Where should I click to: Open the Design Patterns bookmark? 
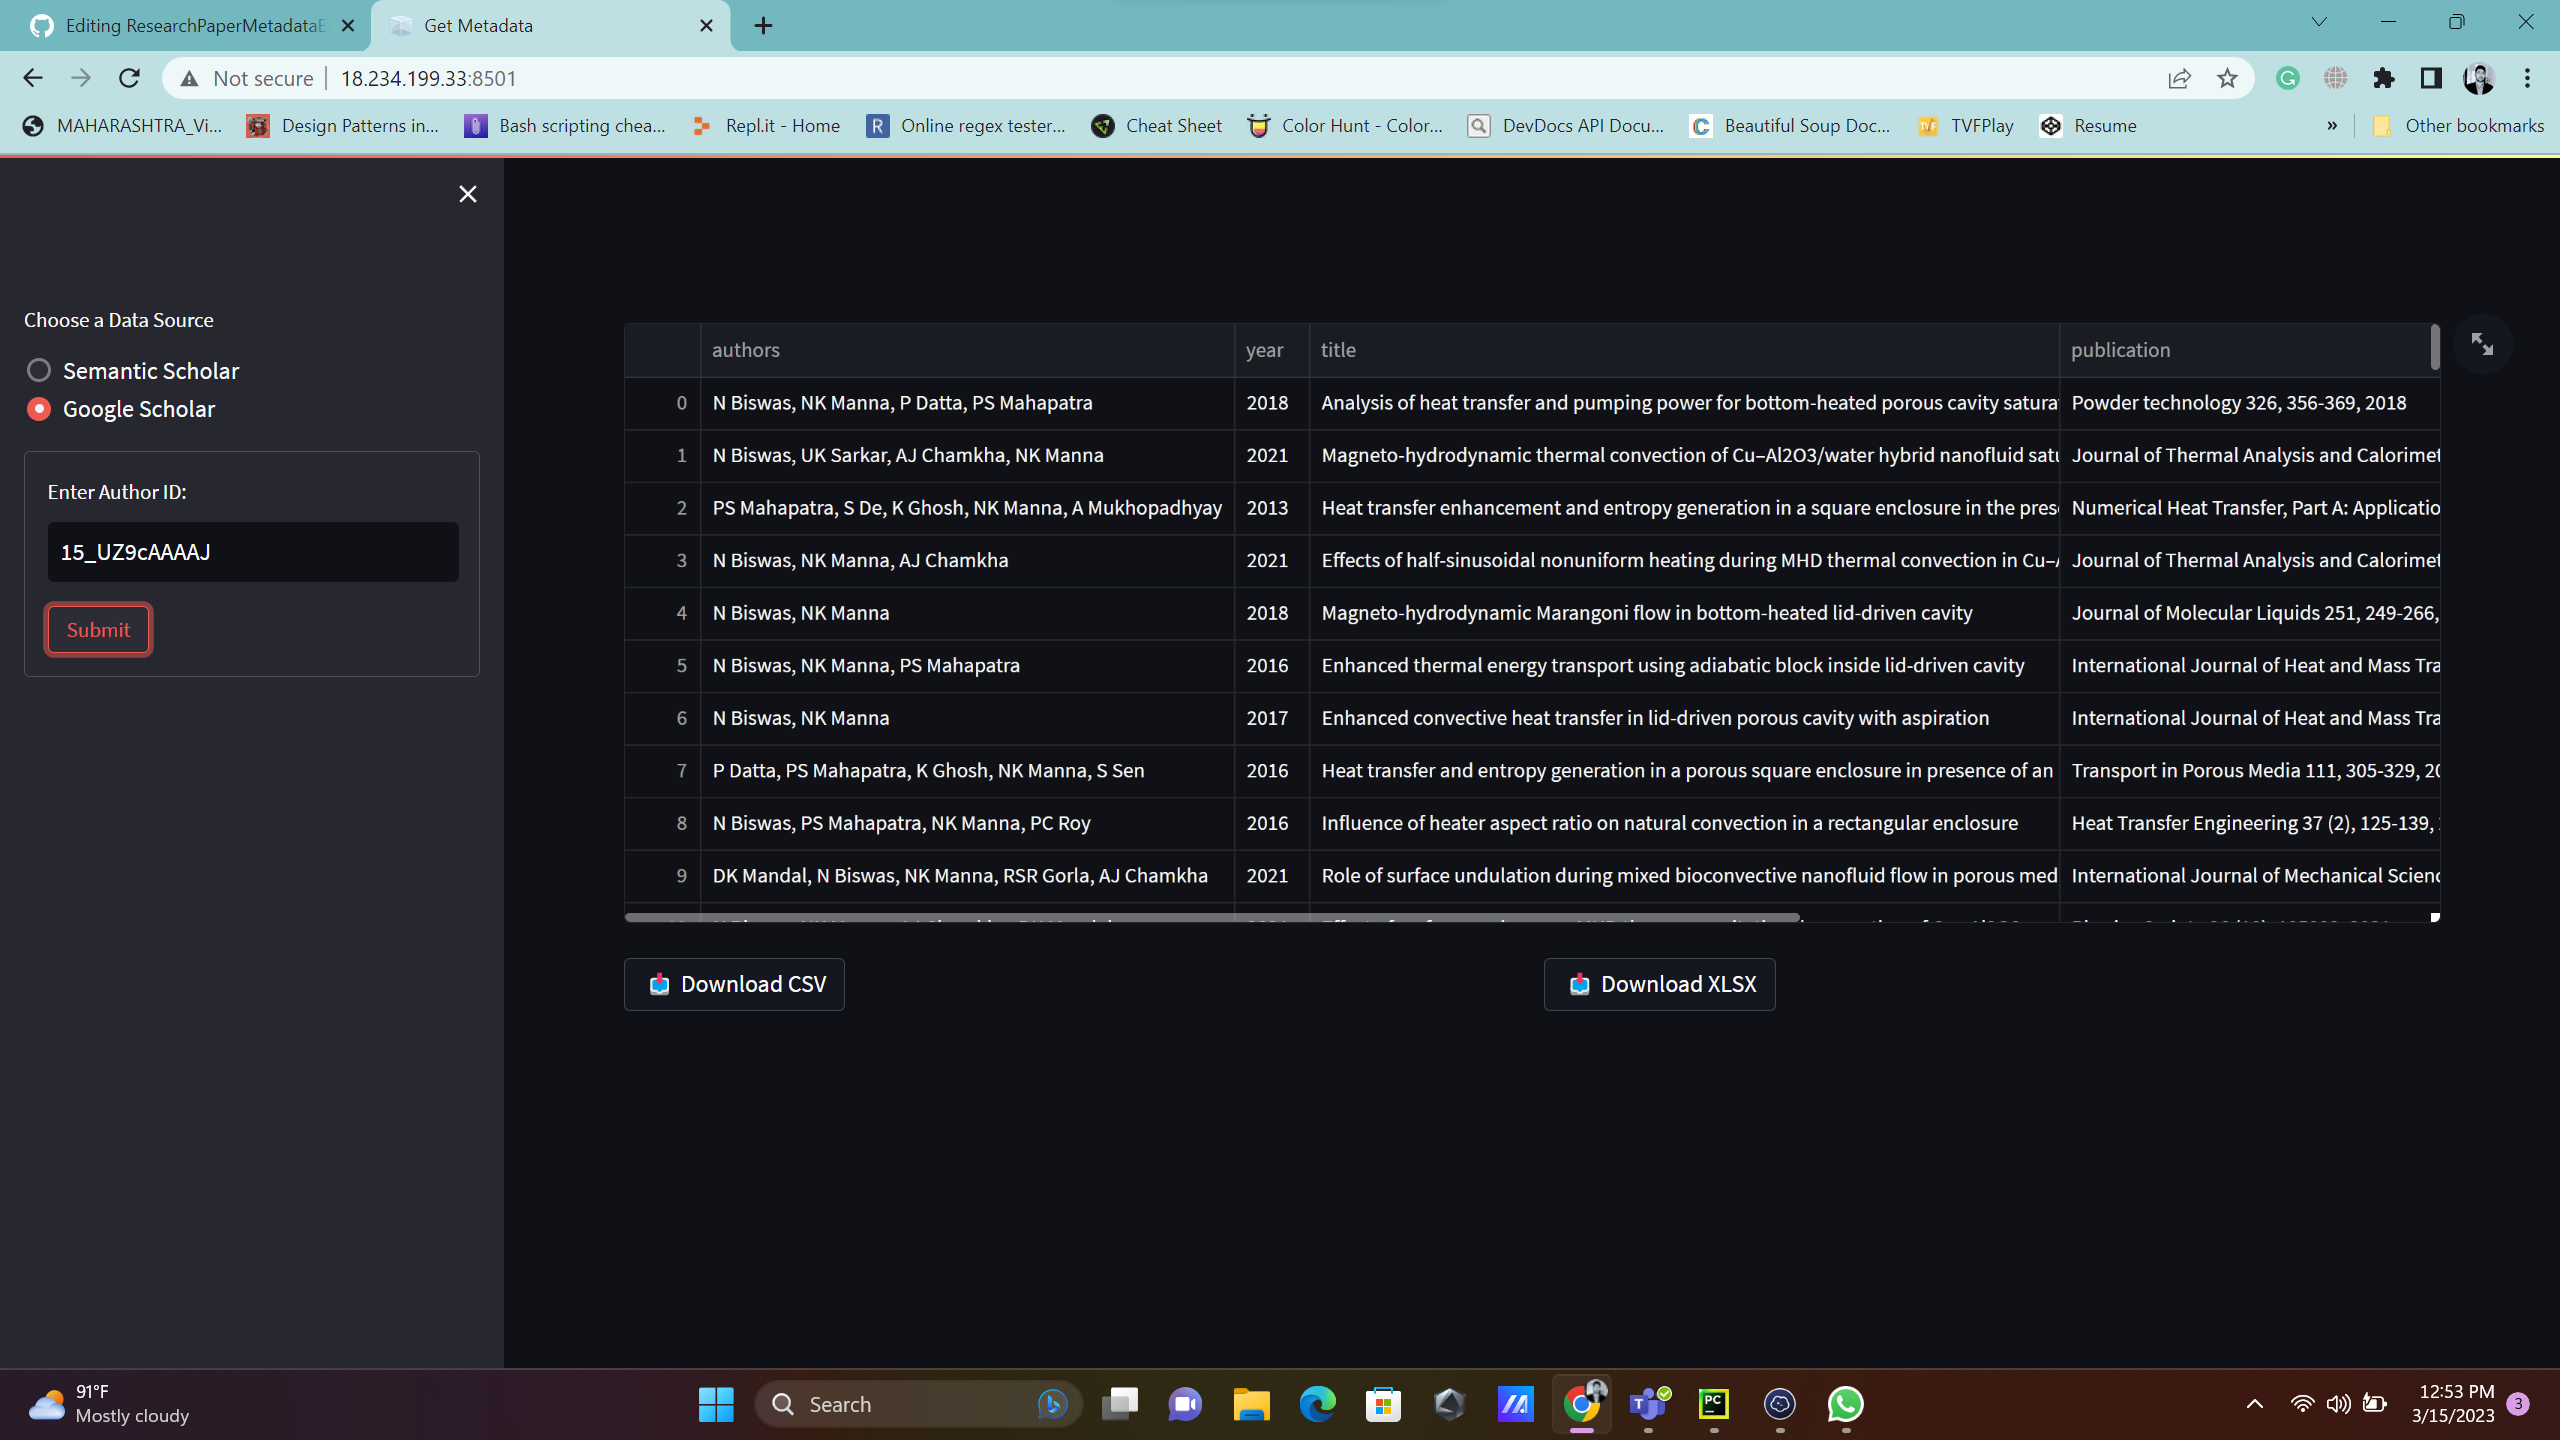point(343,126)
